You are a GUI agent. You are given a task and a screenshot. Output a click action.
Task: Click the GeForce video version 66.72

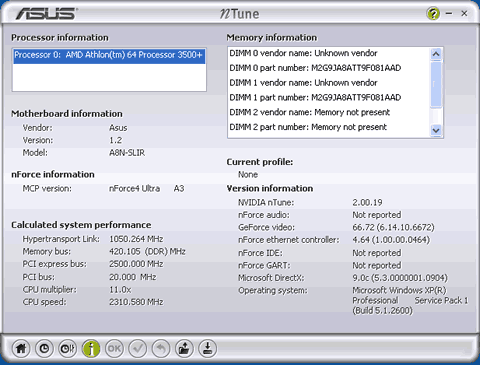pyautogui.click(x=393, y=227)
